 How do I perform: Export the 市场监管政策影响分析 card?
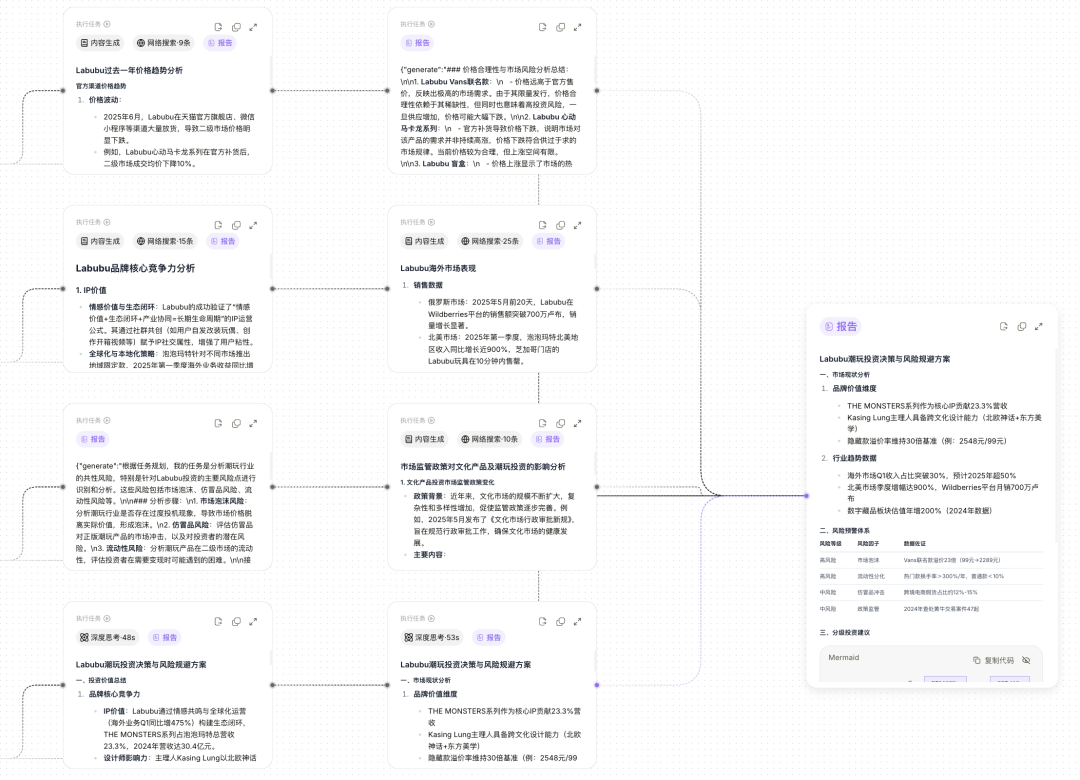coord(543,423)
